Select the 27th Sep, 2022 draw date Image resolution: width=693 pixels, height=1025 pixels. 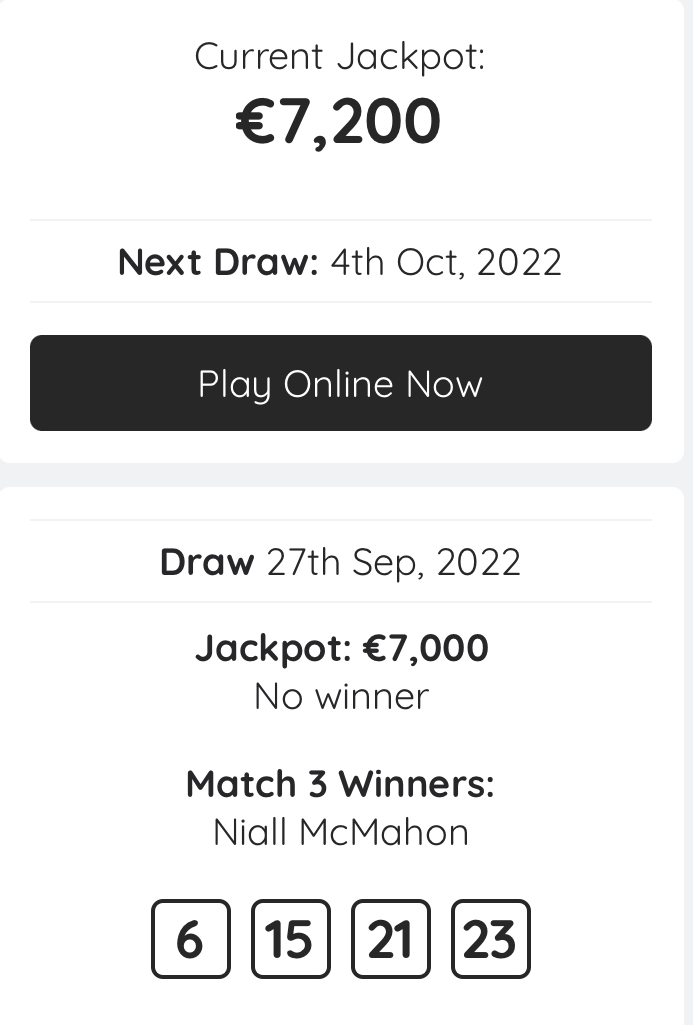(394, 562)
